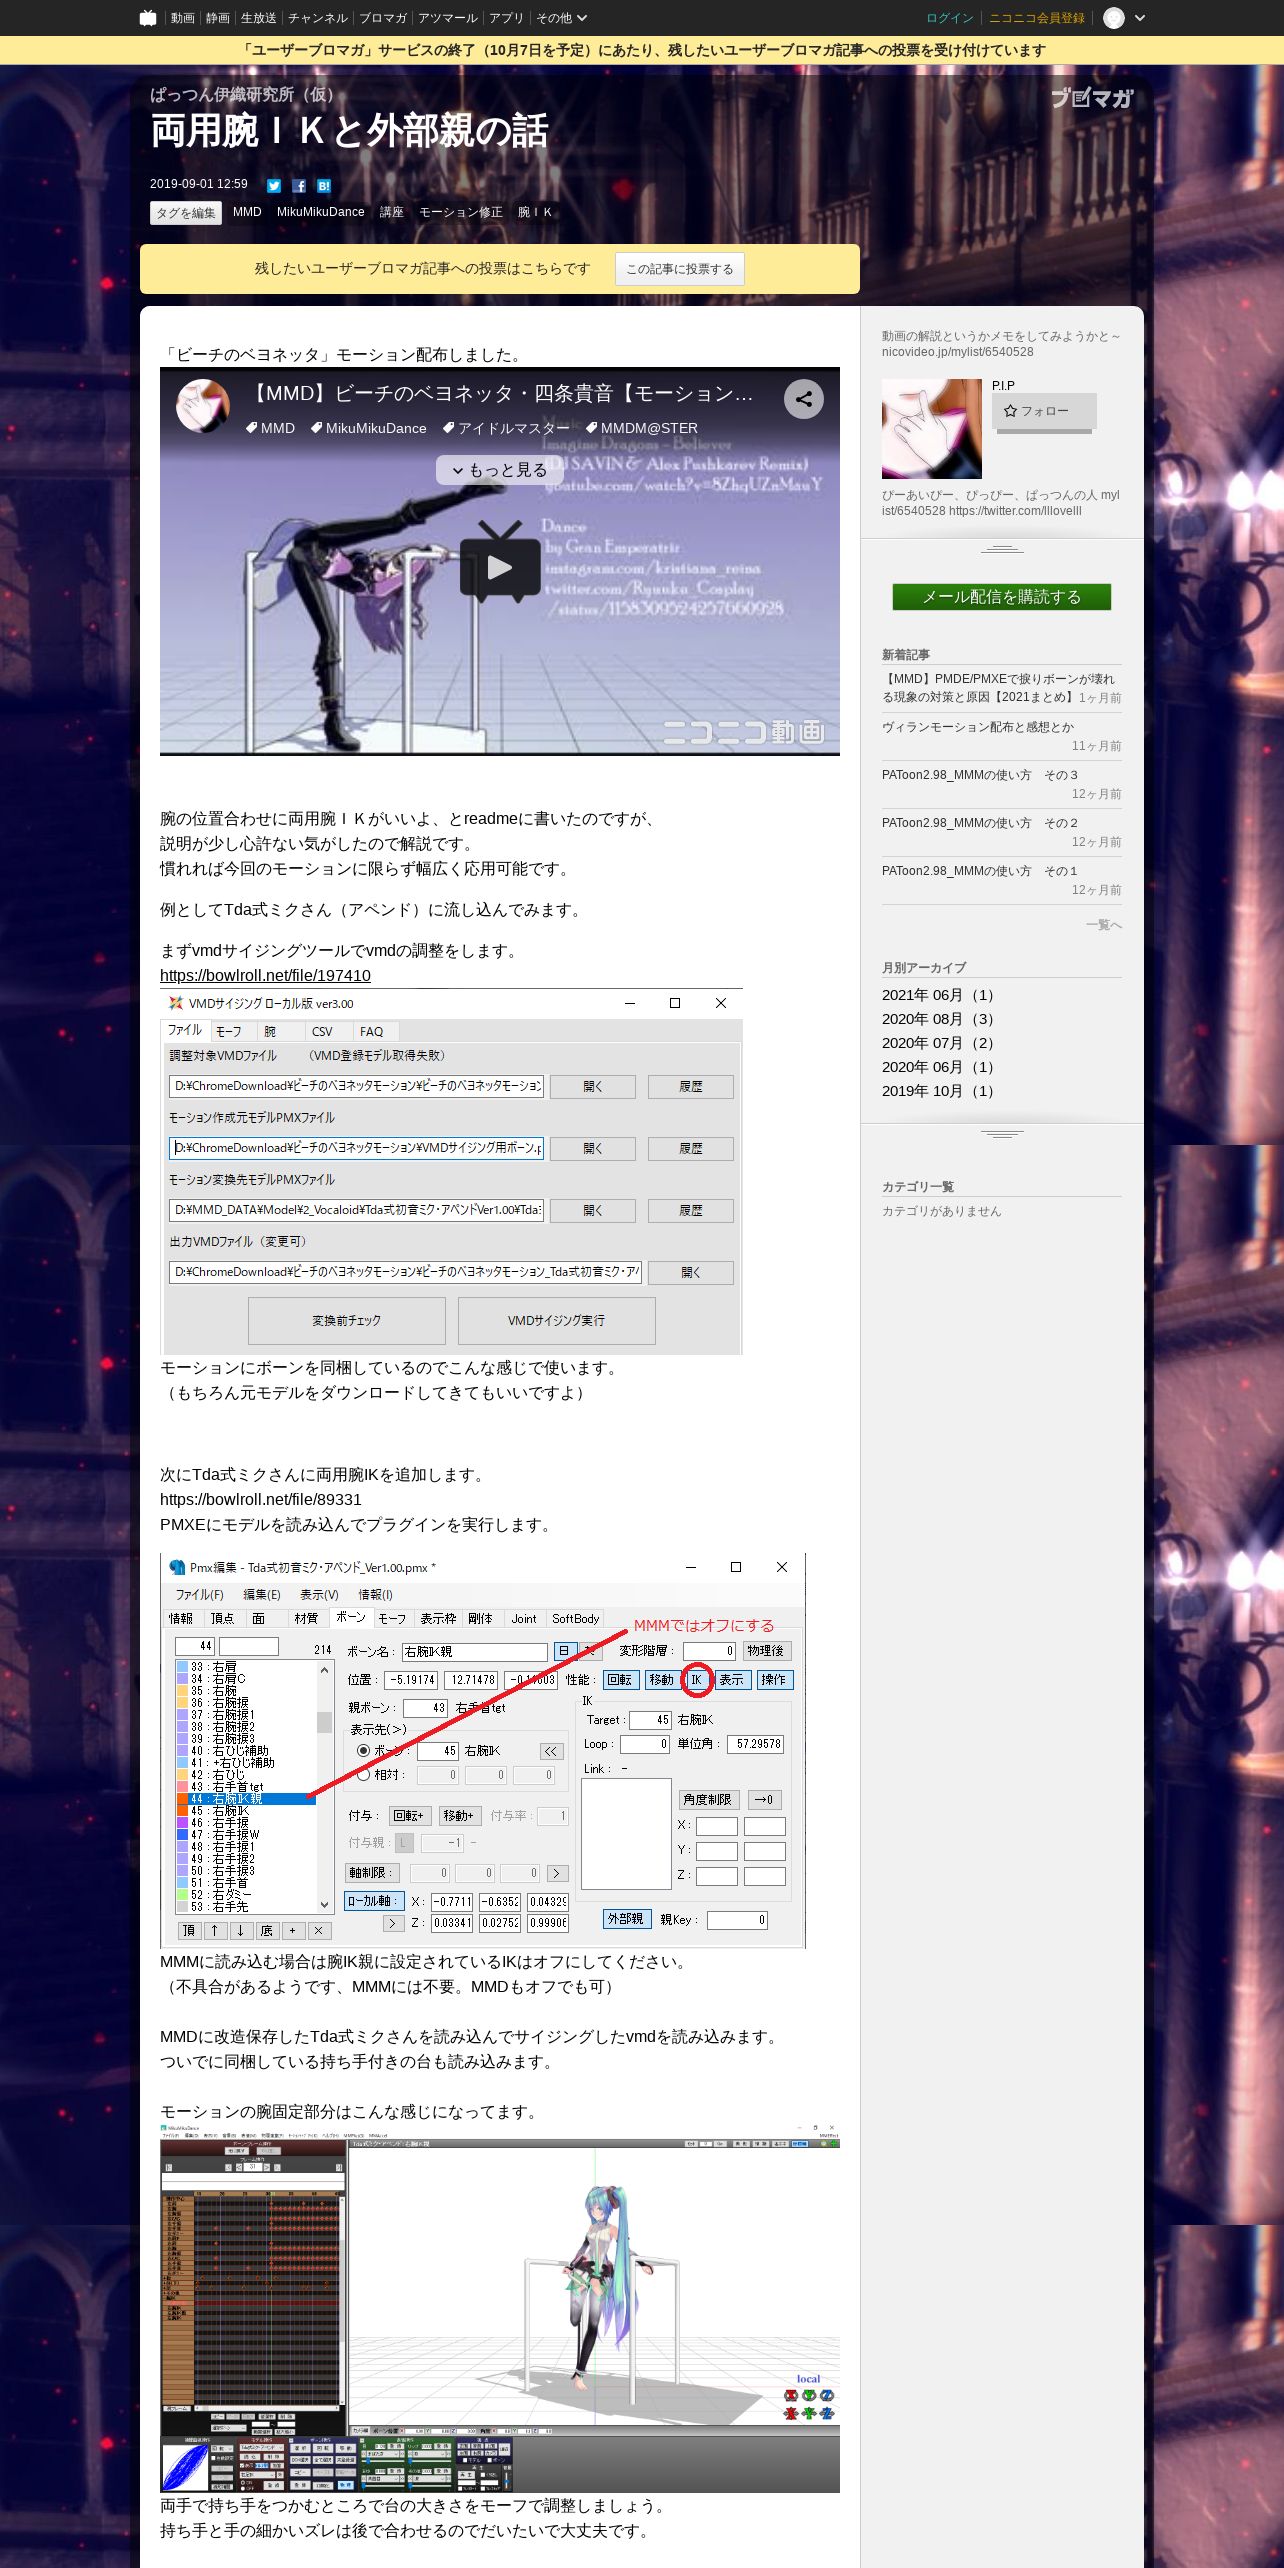The height and width of the screenshot is (2568, 1284).
Task: Click the MikuMikuDance tag on the video embed
Action: point(369,428)
